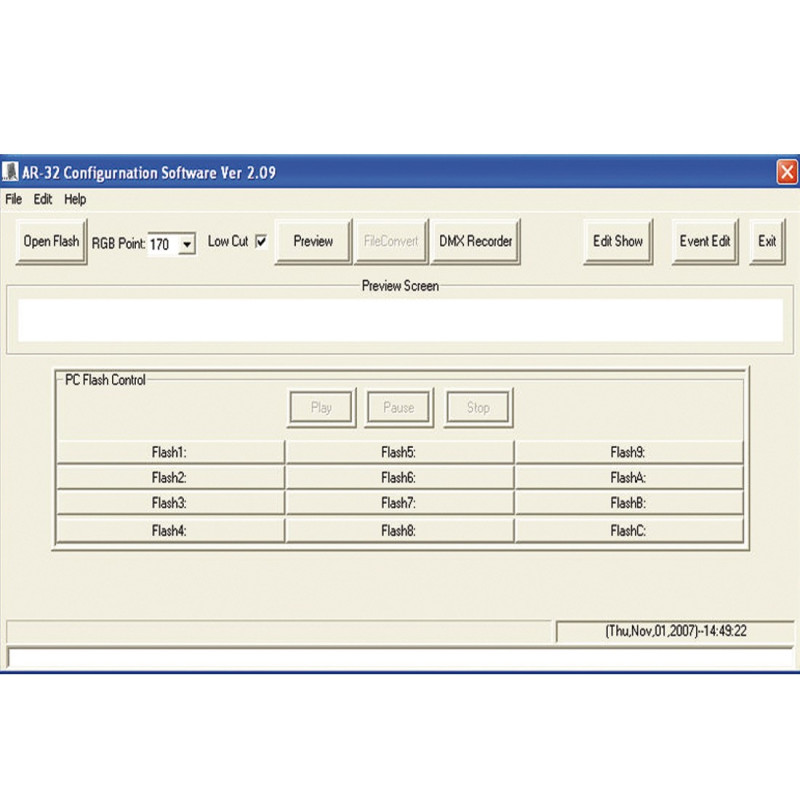Image resolution: width=800 pixels, height=800 pixels.
Task: Choose the FlashC slot
Action: 628,531
